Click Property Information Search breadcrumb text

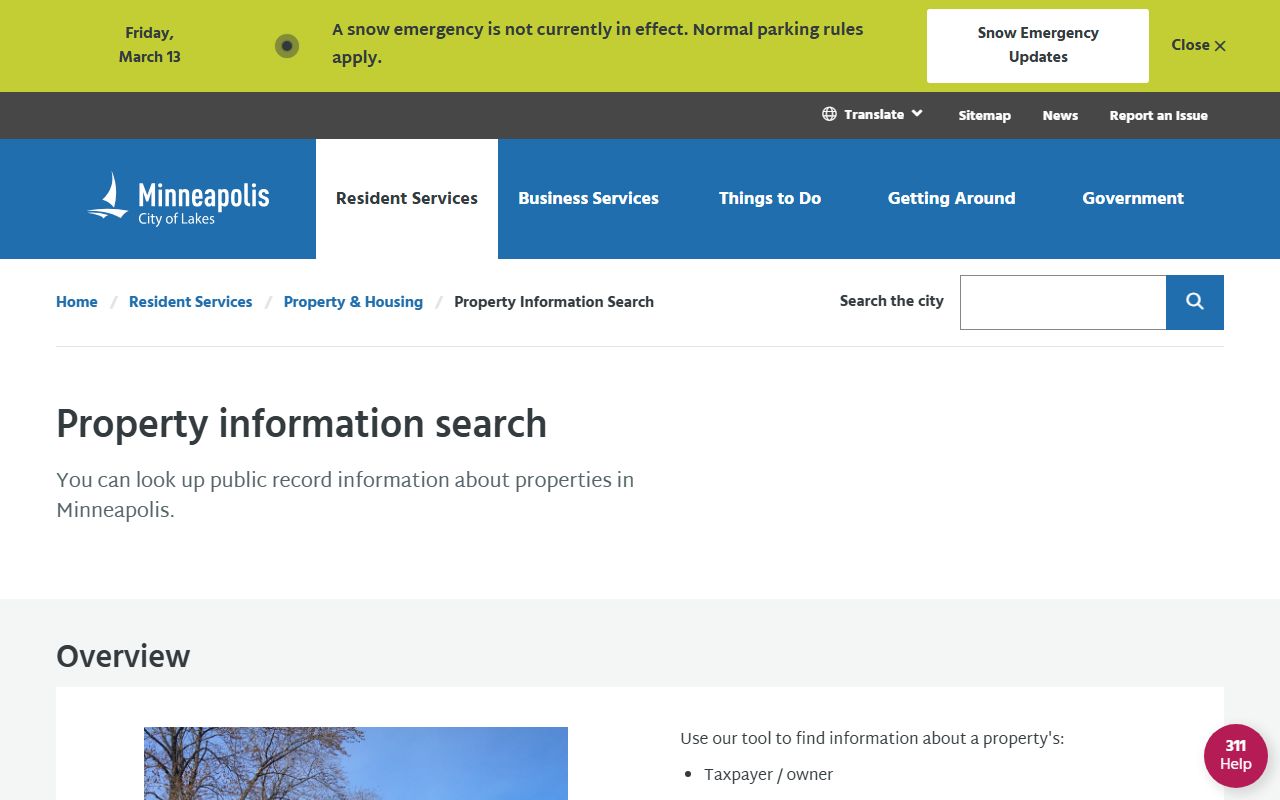pos(554,302)
